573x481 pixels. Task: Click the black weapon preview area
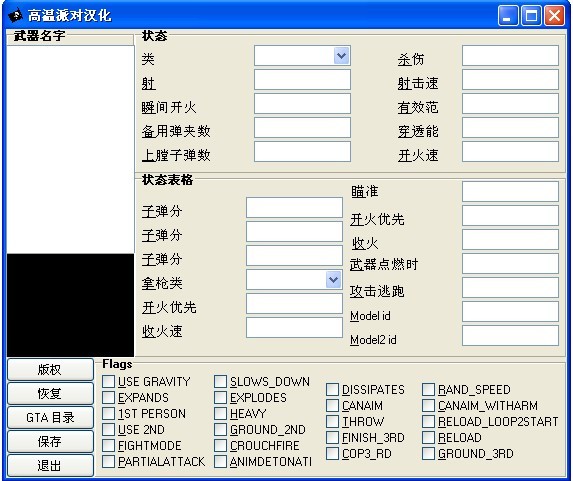[x=70, y=305]
